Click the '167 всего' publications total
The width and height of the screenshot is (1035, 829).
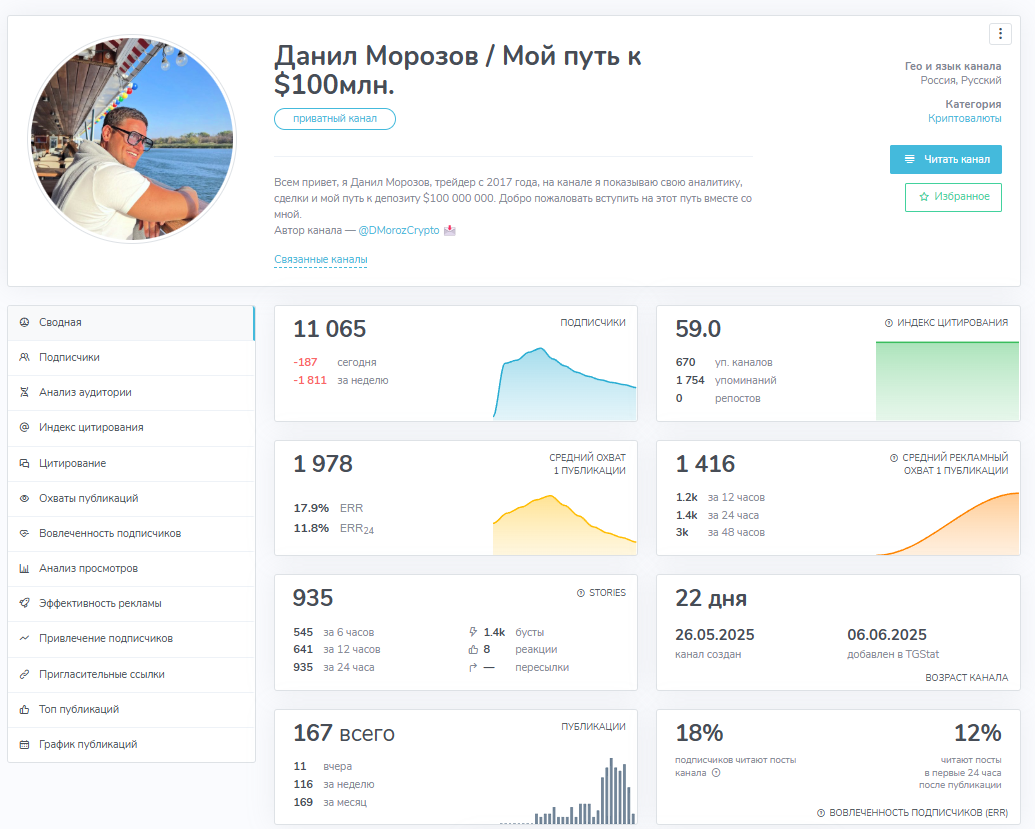pos(344,733)
